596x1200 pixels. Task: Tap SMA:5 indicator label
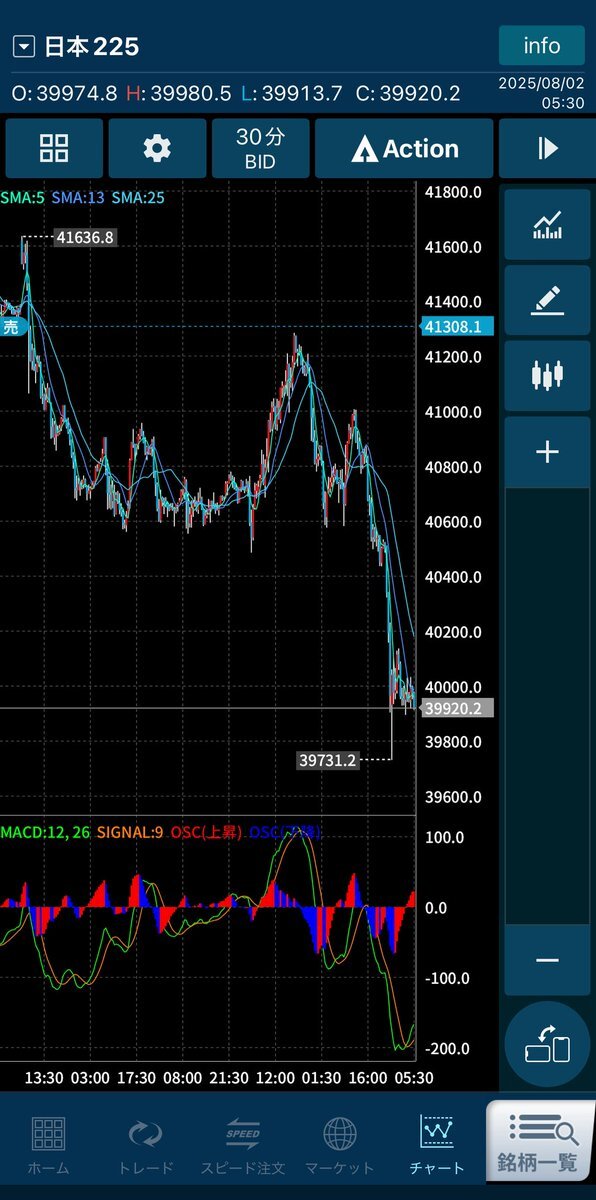22,198
